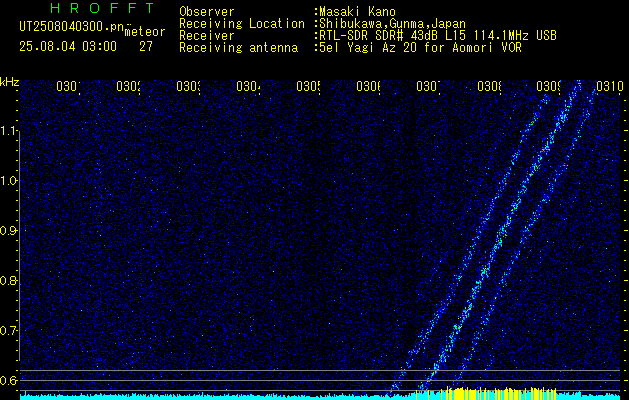Image resolution: width=629 pixels, height=400 pixels.
Task: Select the file name UT2508040300.pn
Action: click(72, 26)
